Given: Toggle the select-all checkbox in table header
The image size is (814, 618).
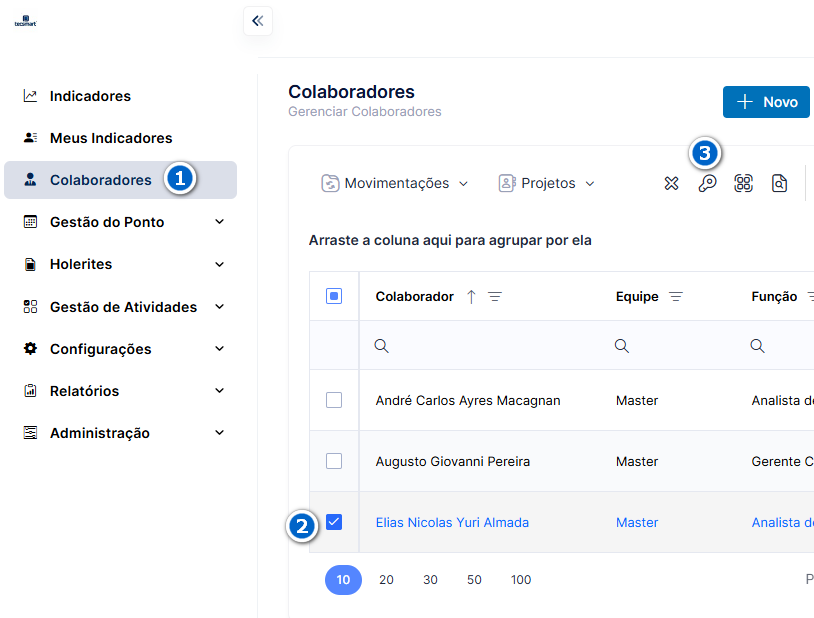Looking at the screenshot, I should pos(334,296).
